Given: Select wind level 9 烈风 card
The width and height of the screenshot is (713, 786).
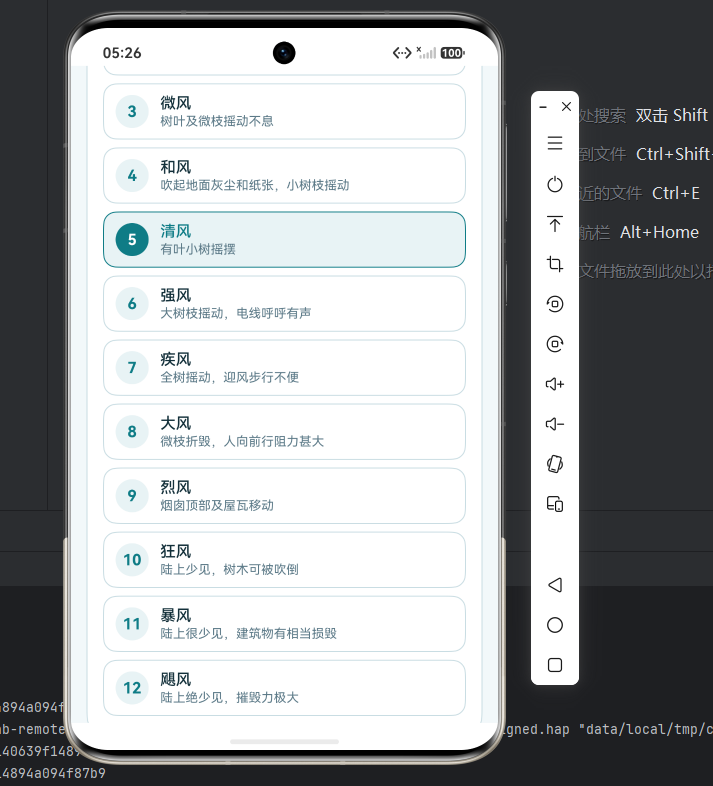Looking at the screenshot, I should [x=284, y=496].
